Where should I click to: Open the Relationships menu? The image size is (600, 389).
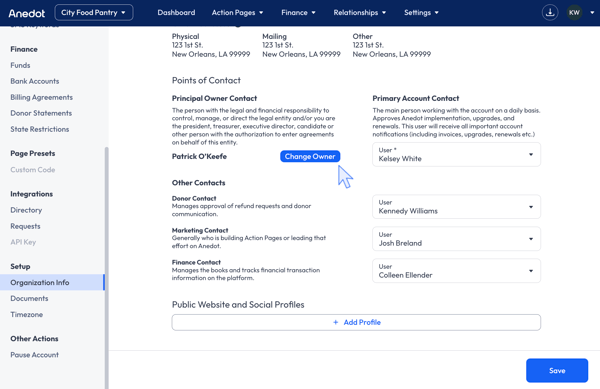[x=359, y=13]
